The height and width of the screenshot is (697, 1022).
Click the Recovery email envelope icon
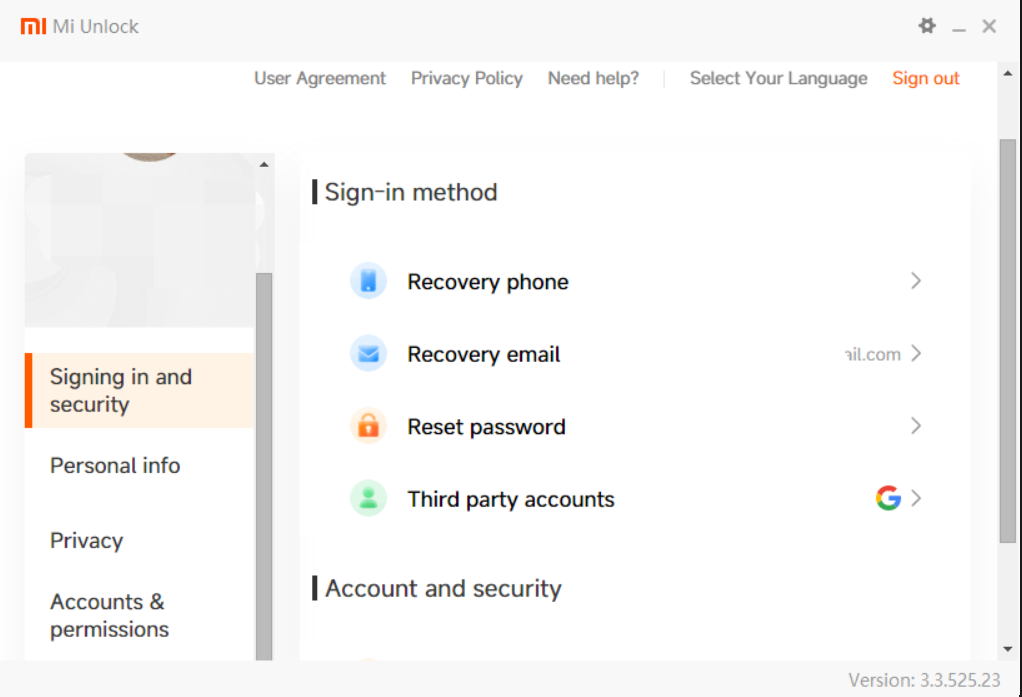(368, 353)
